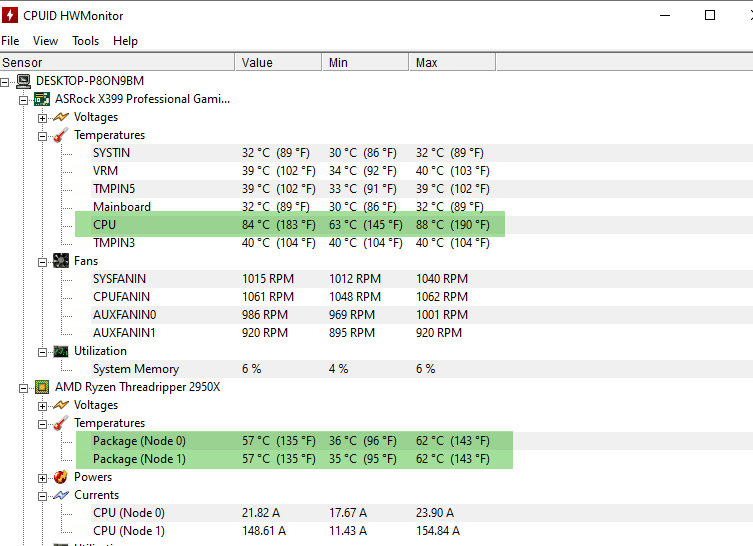Select the VRM temperature row
753x546 pixels.
pos(422,171)
